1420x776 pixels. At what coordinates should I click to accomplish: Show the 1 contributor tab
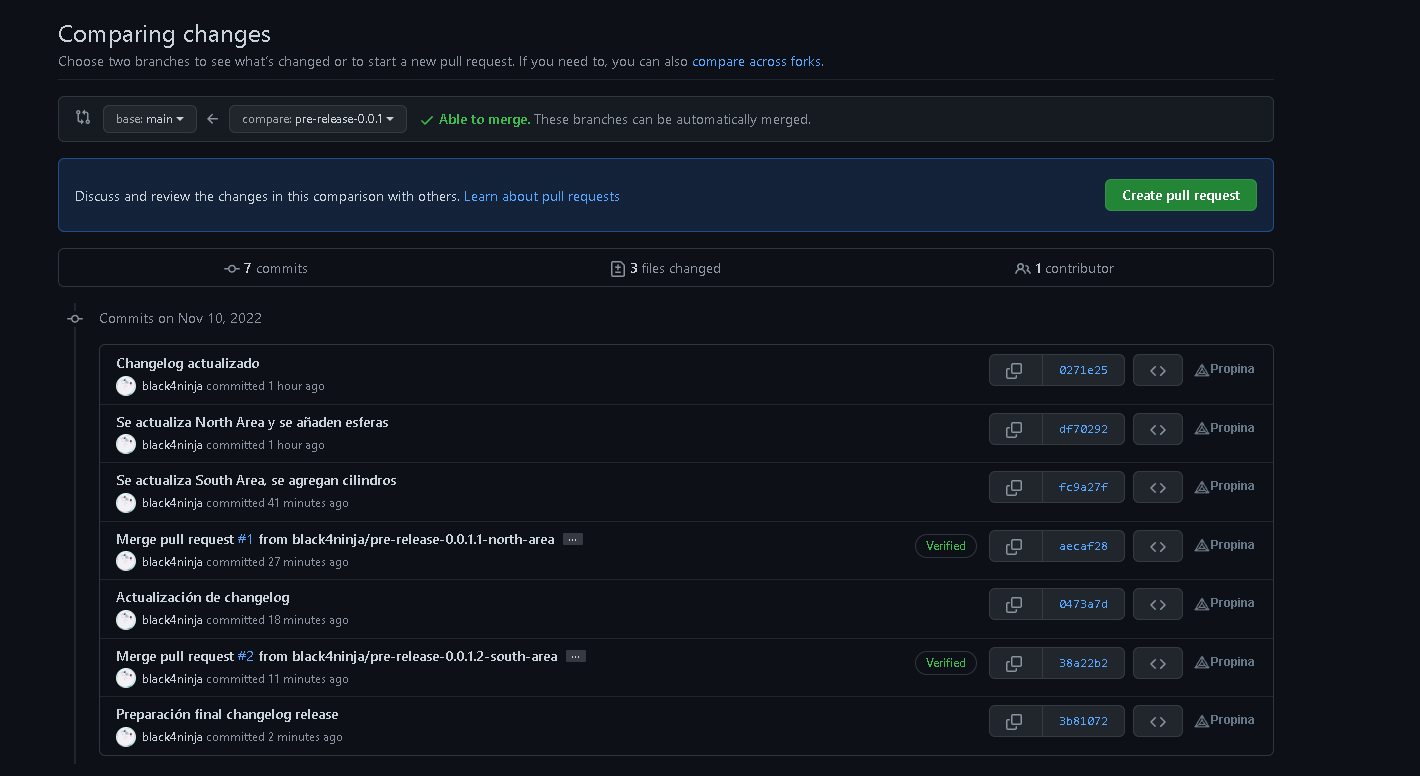1065,268
